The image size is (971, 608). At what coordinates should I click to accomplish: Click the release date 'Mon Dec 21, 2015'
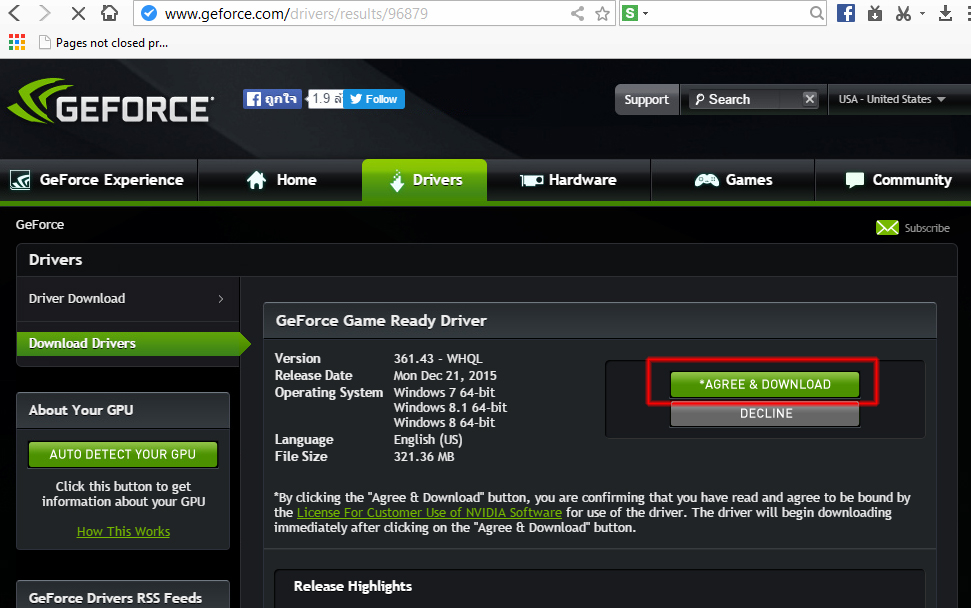(x=445, y=375)
